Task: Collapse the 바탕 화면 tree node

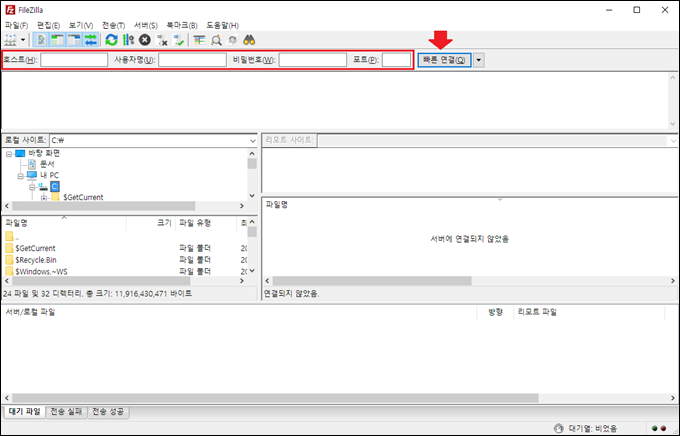Action: pyautogui.click(x=9, y=154)
